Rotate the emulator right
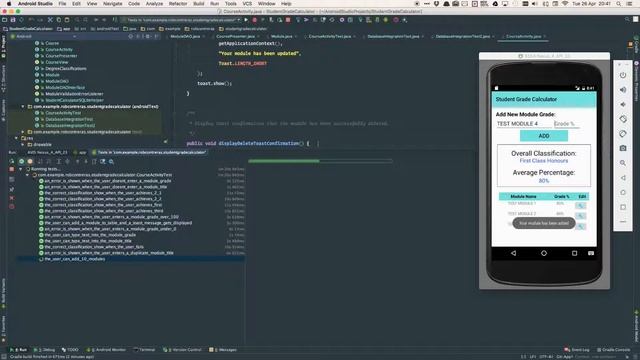The height and width of the screenshot is (360, 640). pos(623,134)
